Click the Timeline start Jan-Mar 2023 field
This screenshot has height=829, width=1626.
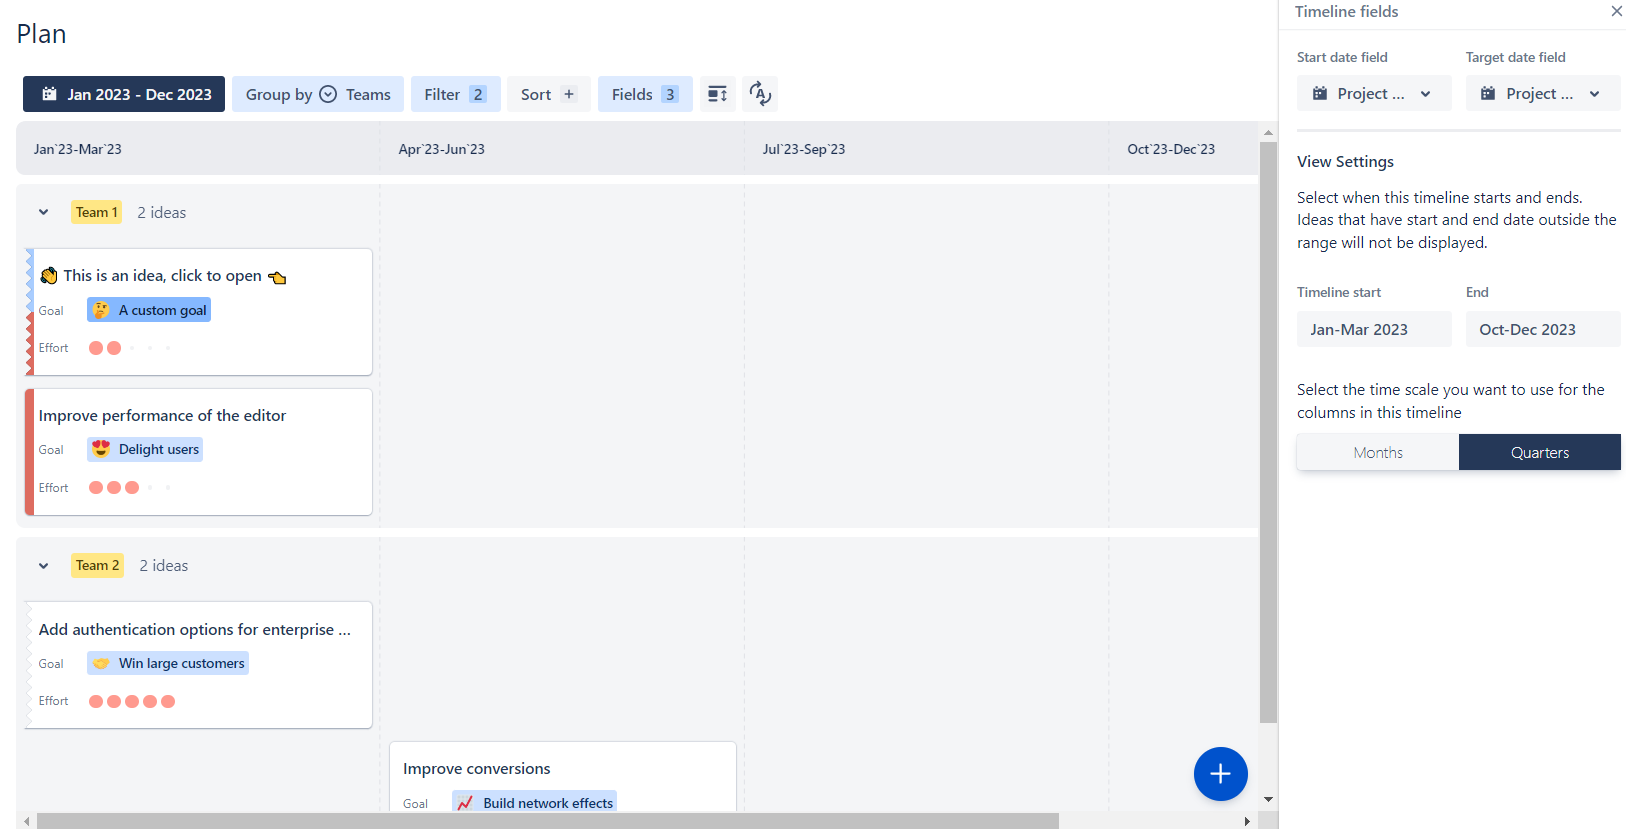click(x=1373, y=329)
